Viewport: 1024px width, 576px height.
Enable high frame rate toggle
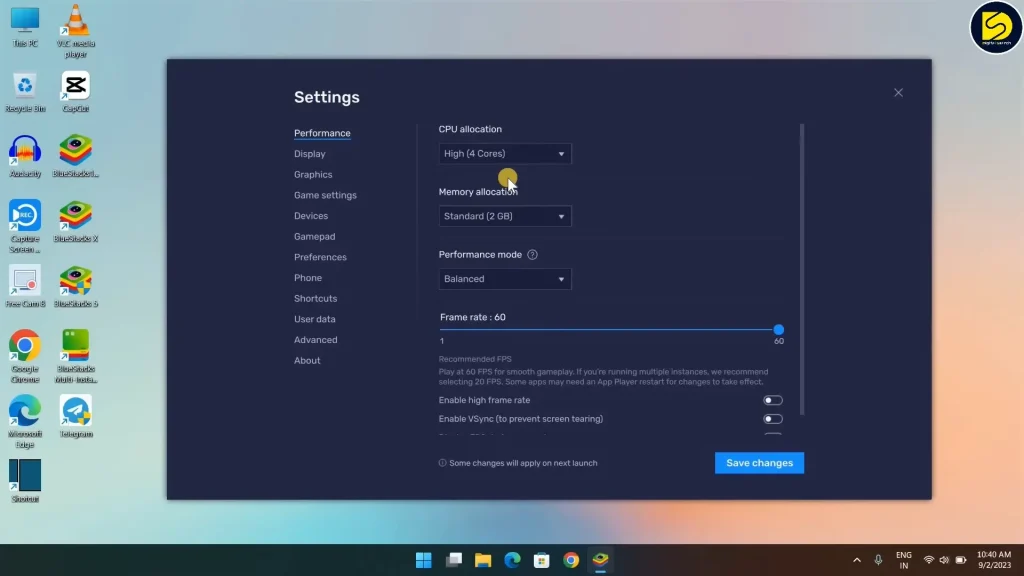772,400
